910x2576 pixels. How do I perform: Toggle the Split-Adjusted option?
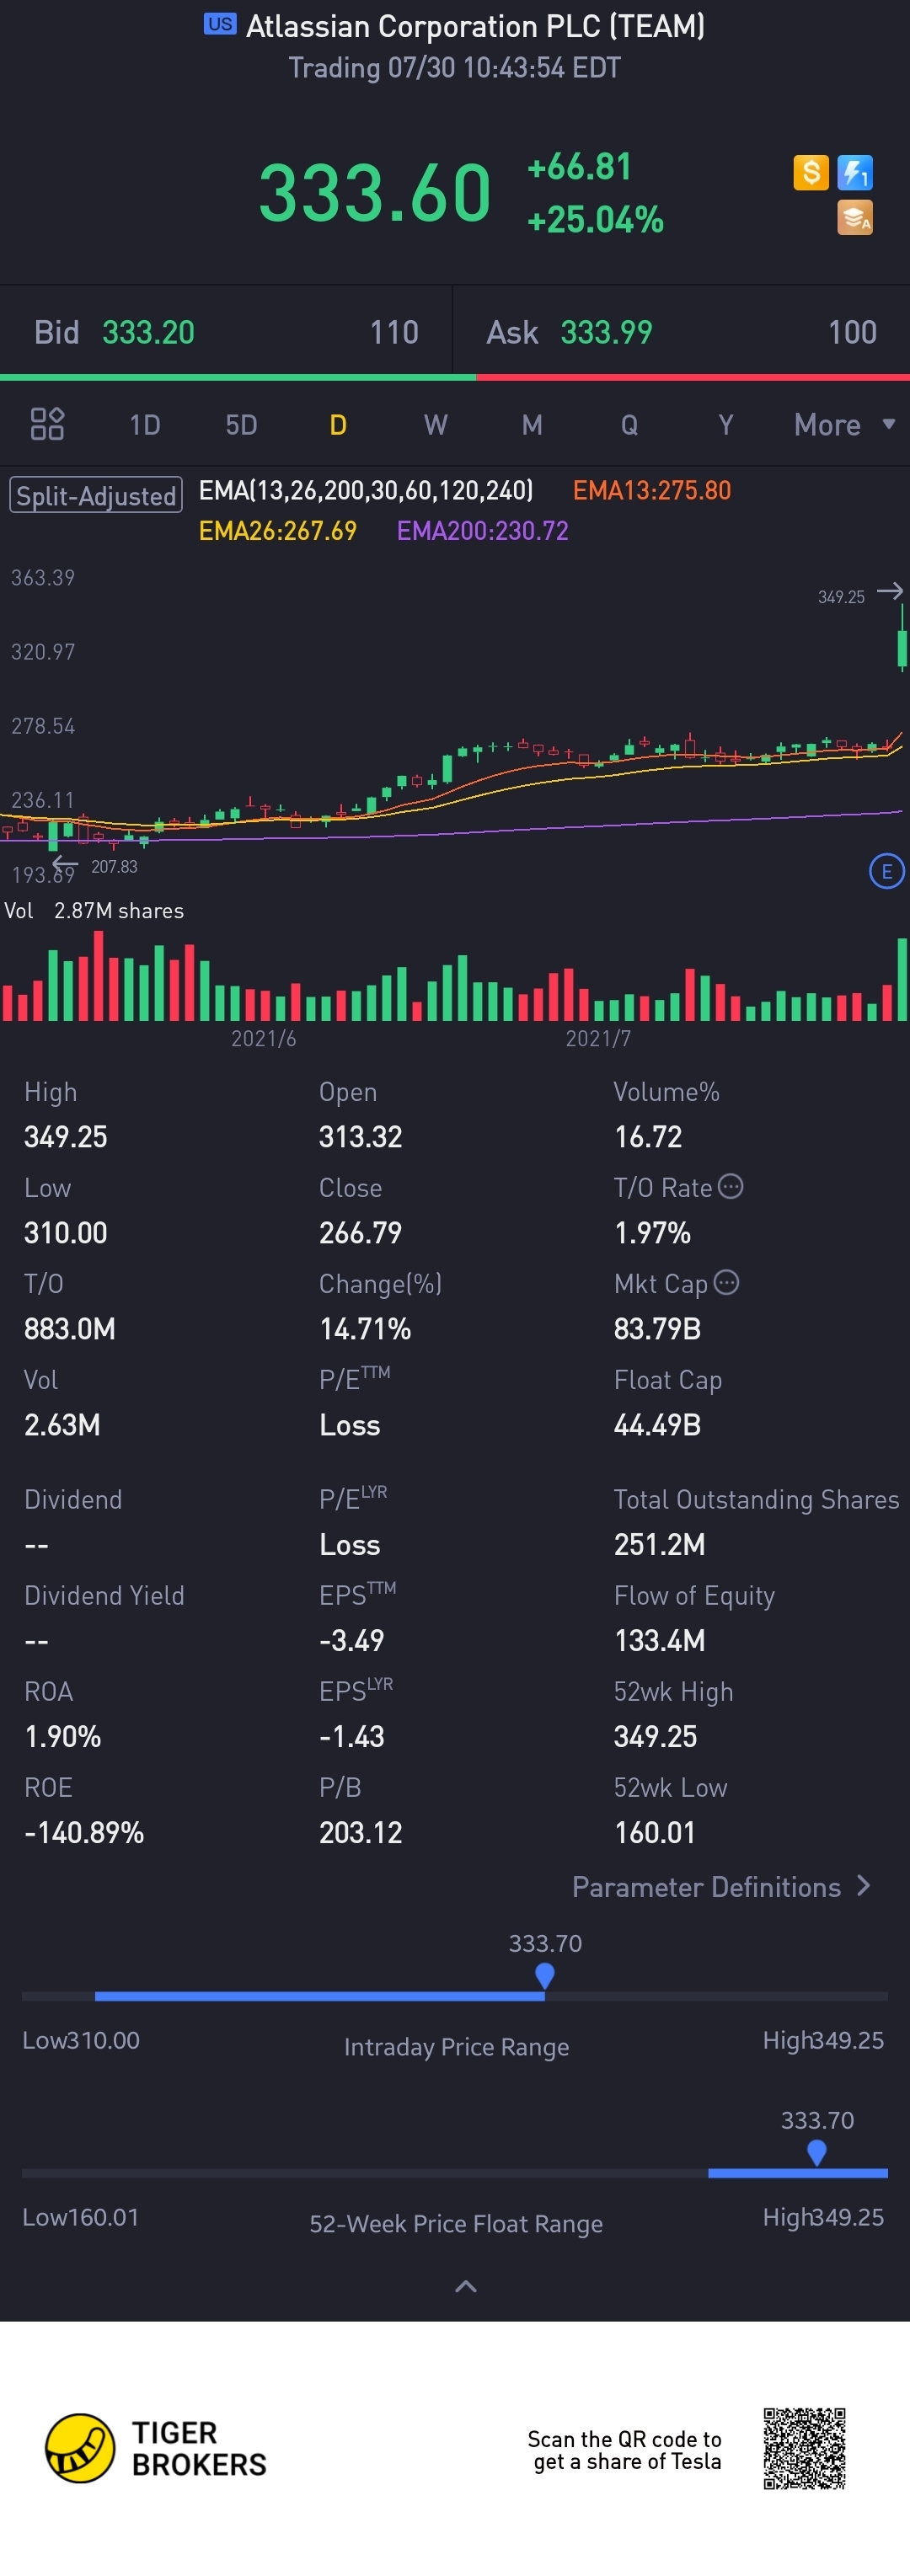(96, 495)
